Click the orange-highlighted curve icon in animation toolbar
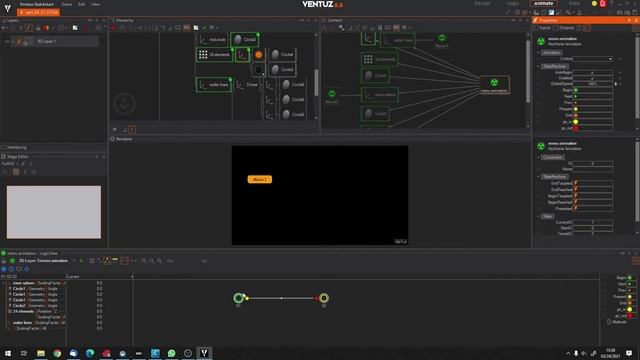Viewport: 640px width, 360px height. click(x=107, y=260)
